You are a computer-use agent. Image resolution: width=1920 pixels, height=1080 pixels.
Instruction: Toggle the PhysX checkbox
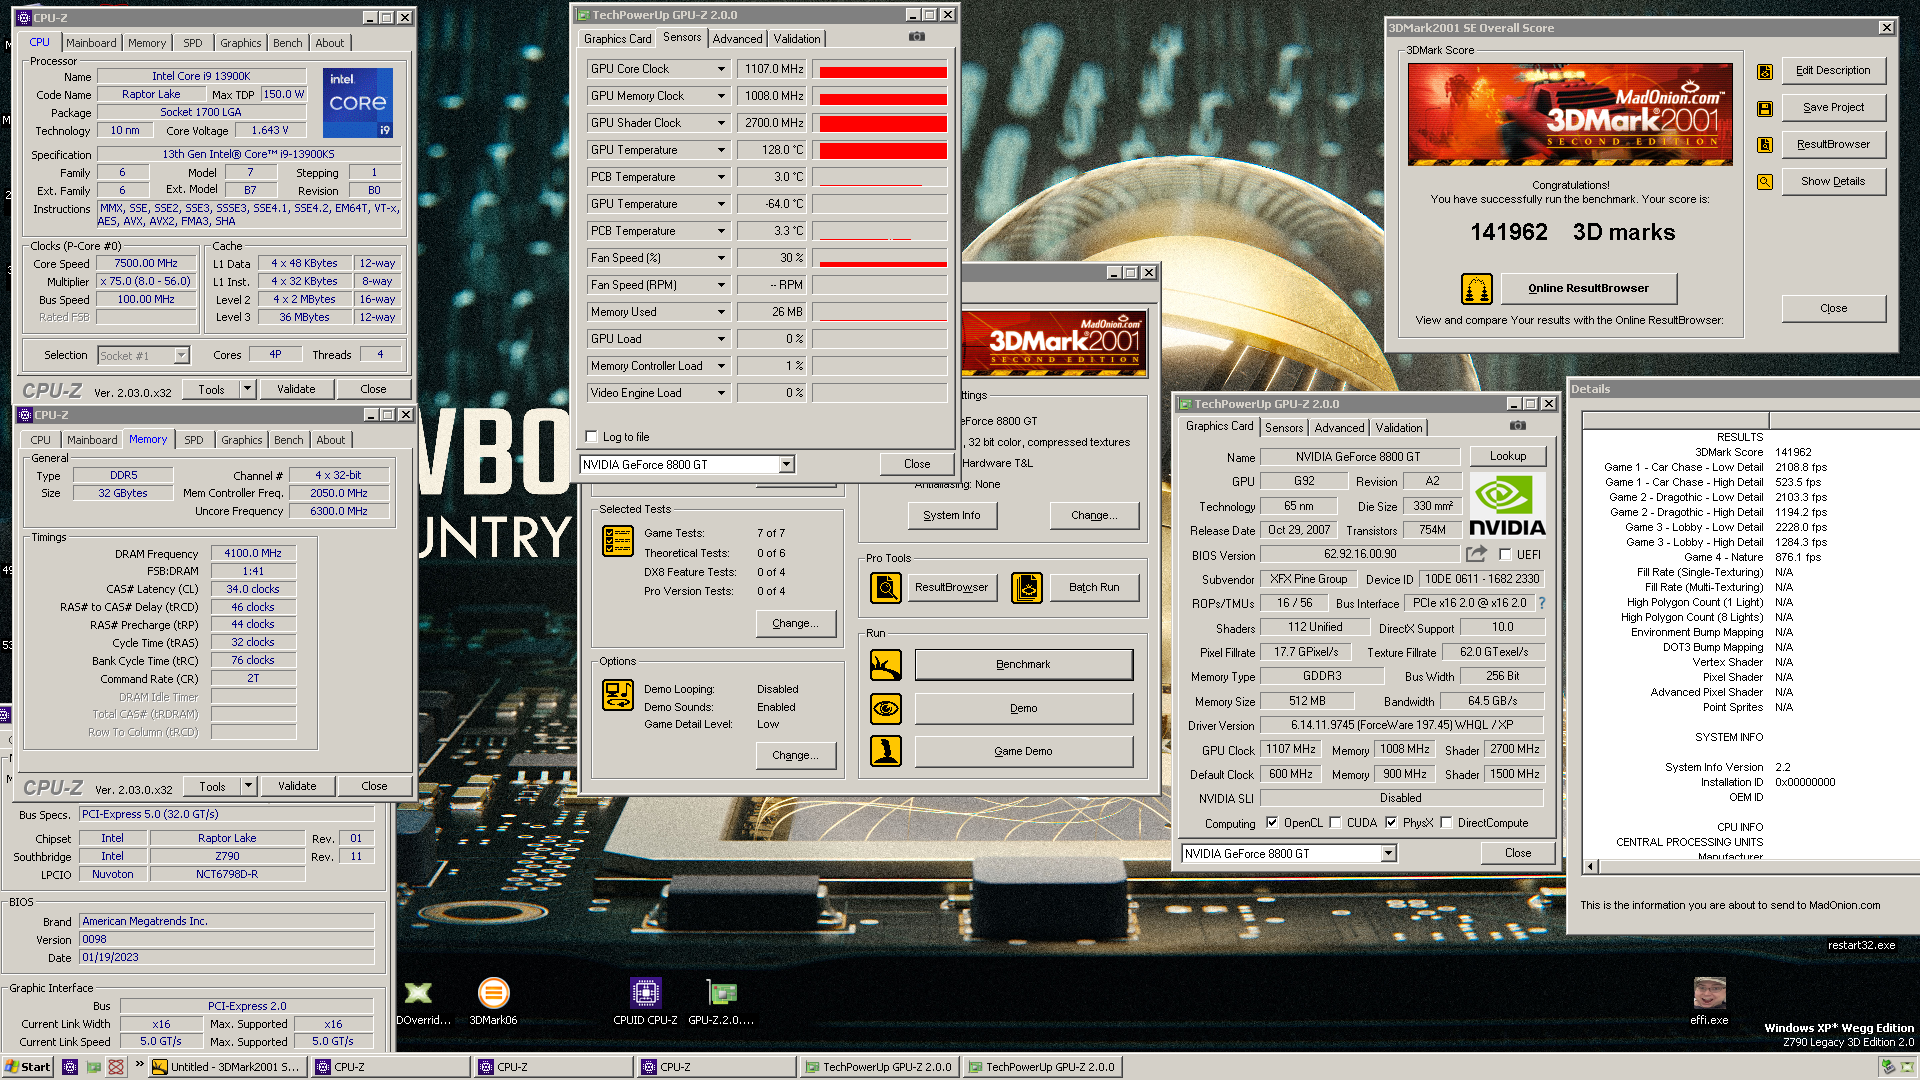[1391, 823]
